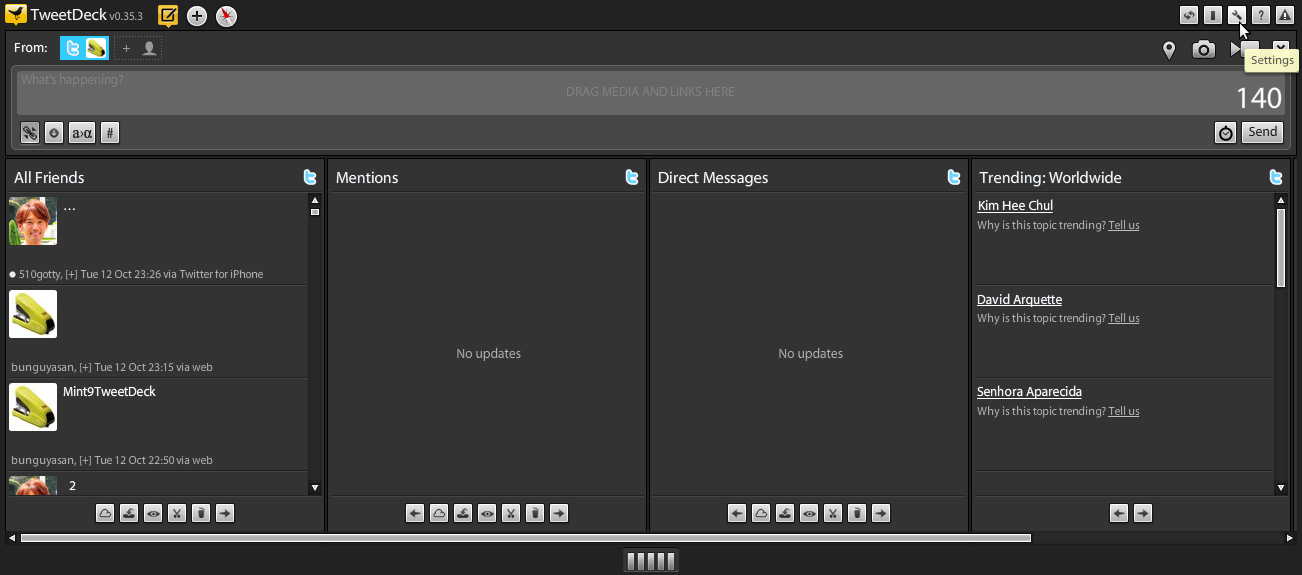Click the column navigator bars at bottom
Image resolution: width=1302 pixels, height=575 pixels.
click(651, 561)
